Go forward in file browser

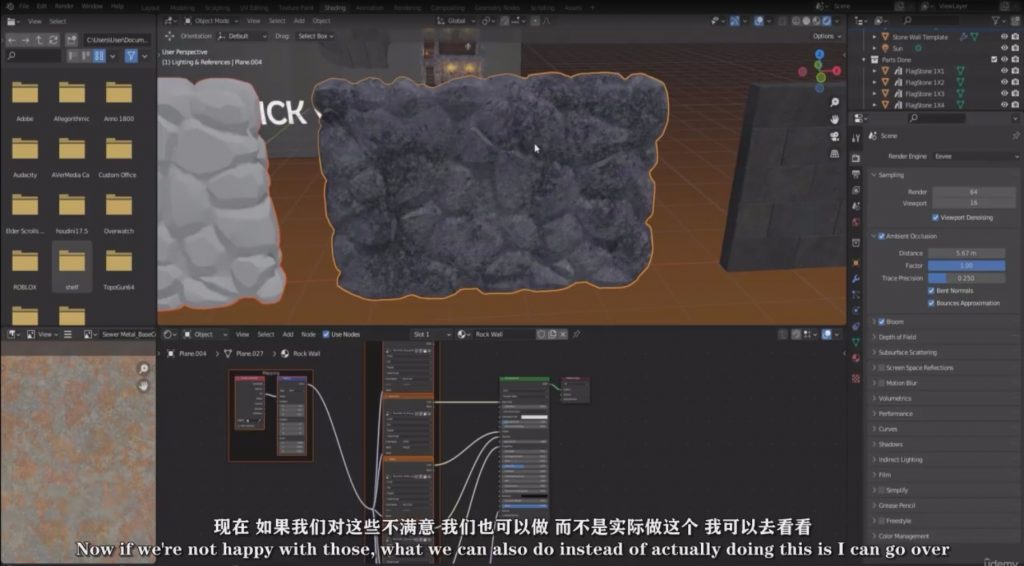25,40
